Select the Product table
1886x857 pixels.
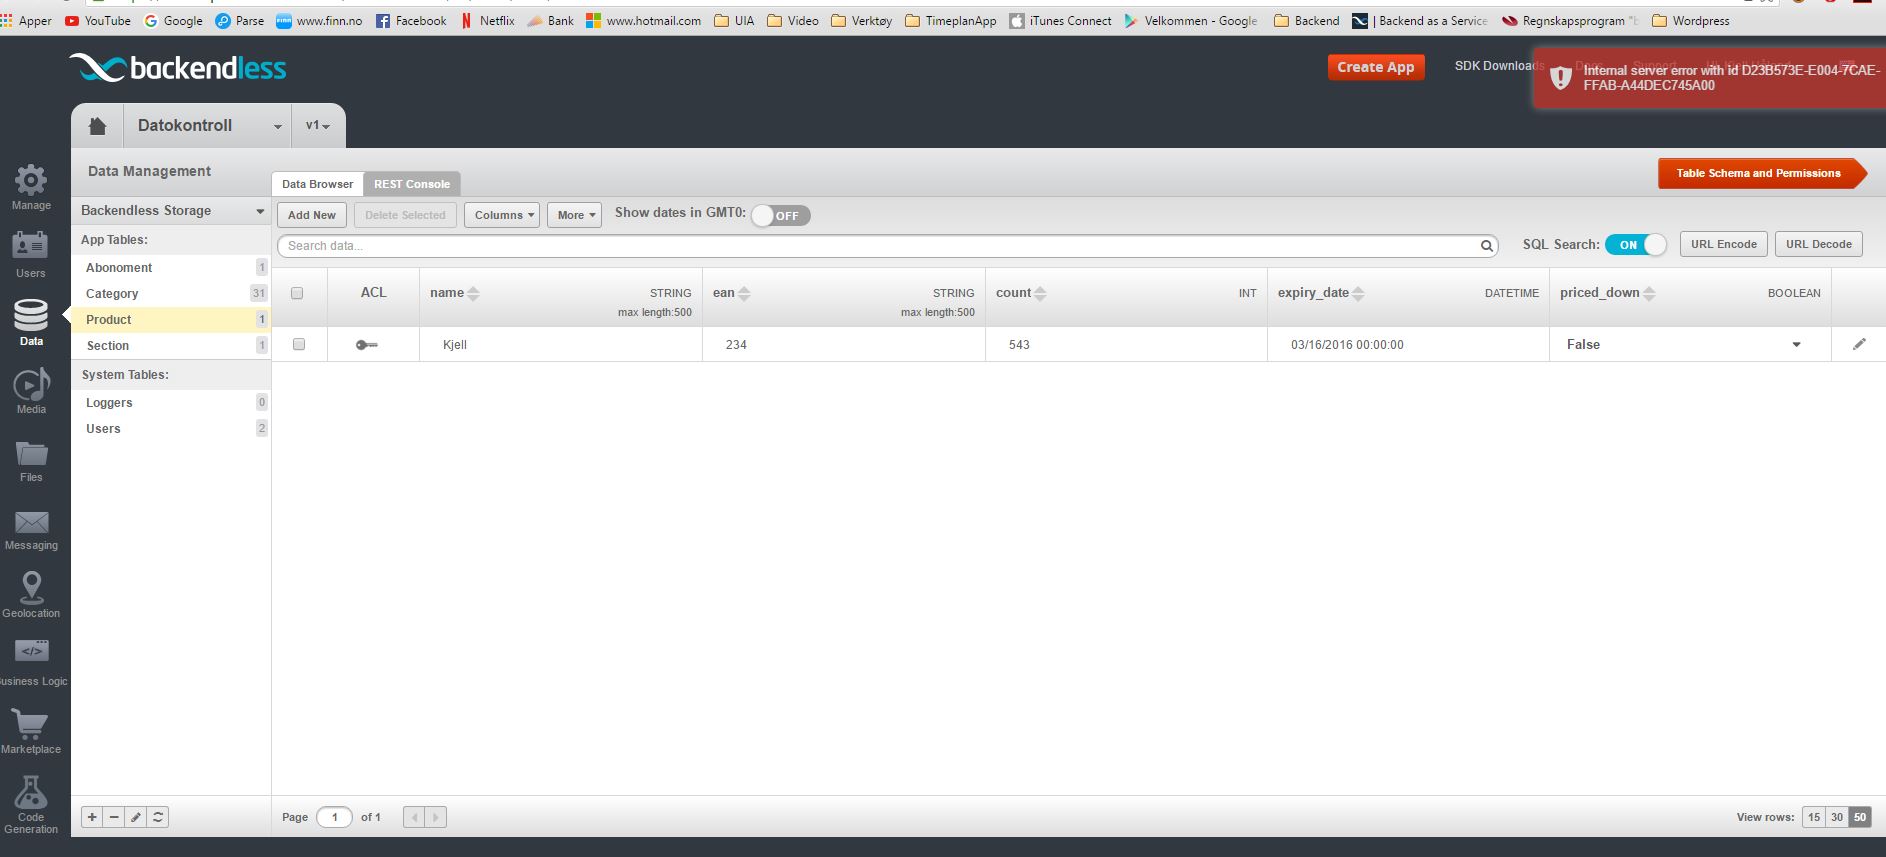click(170, 320)
